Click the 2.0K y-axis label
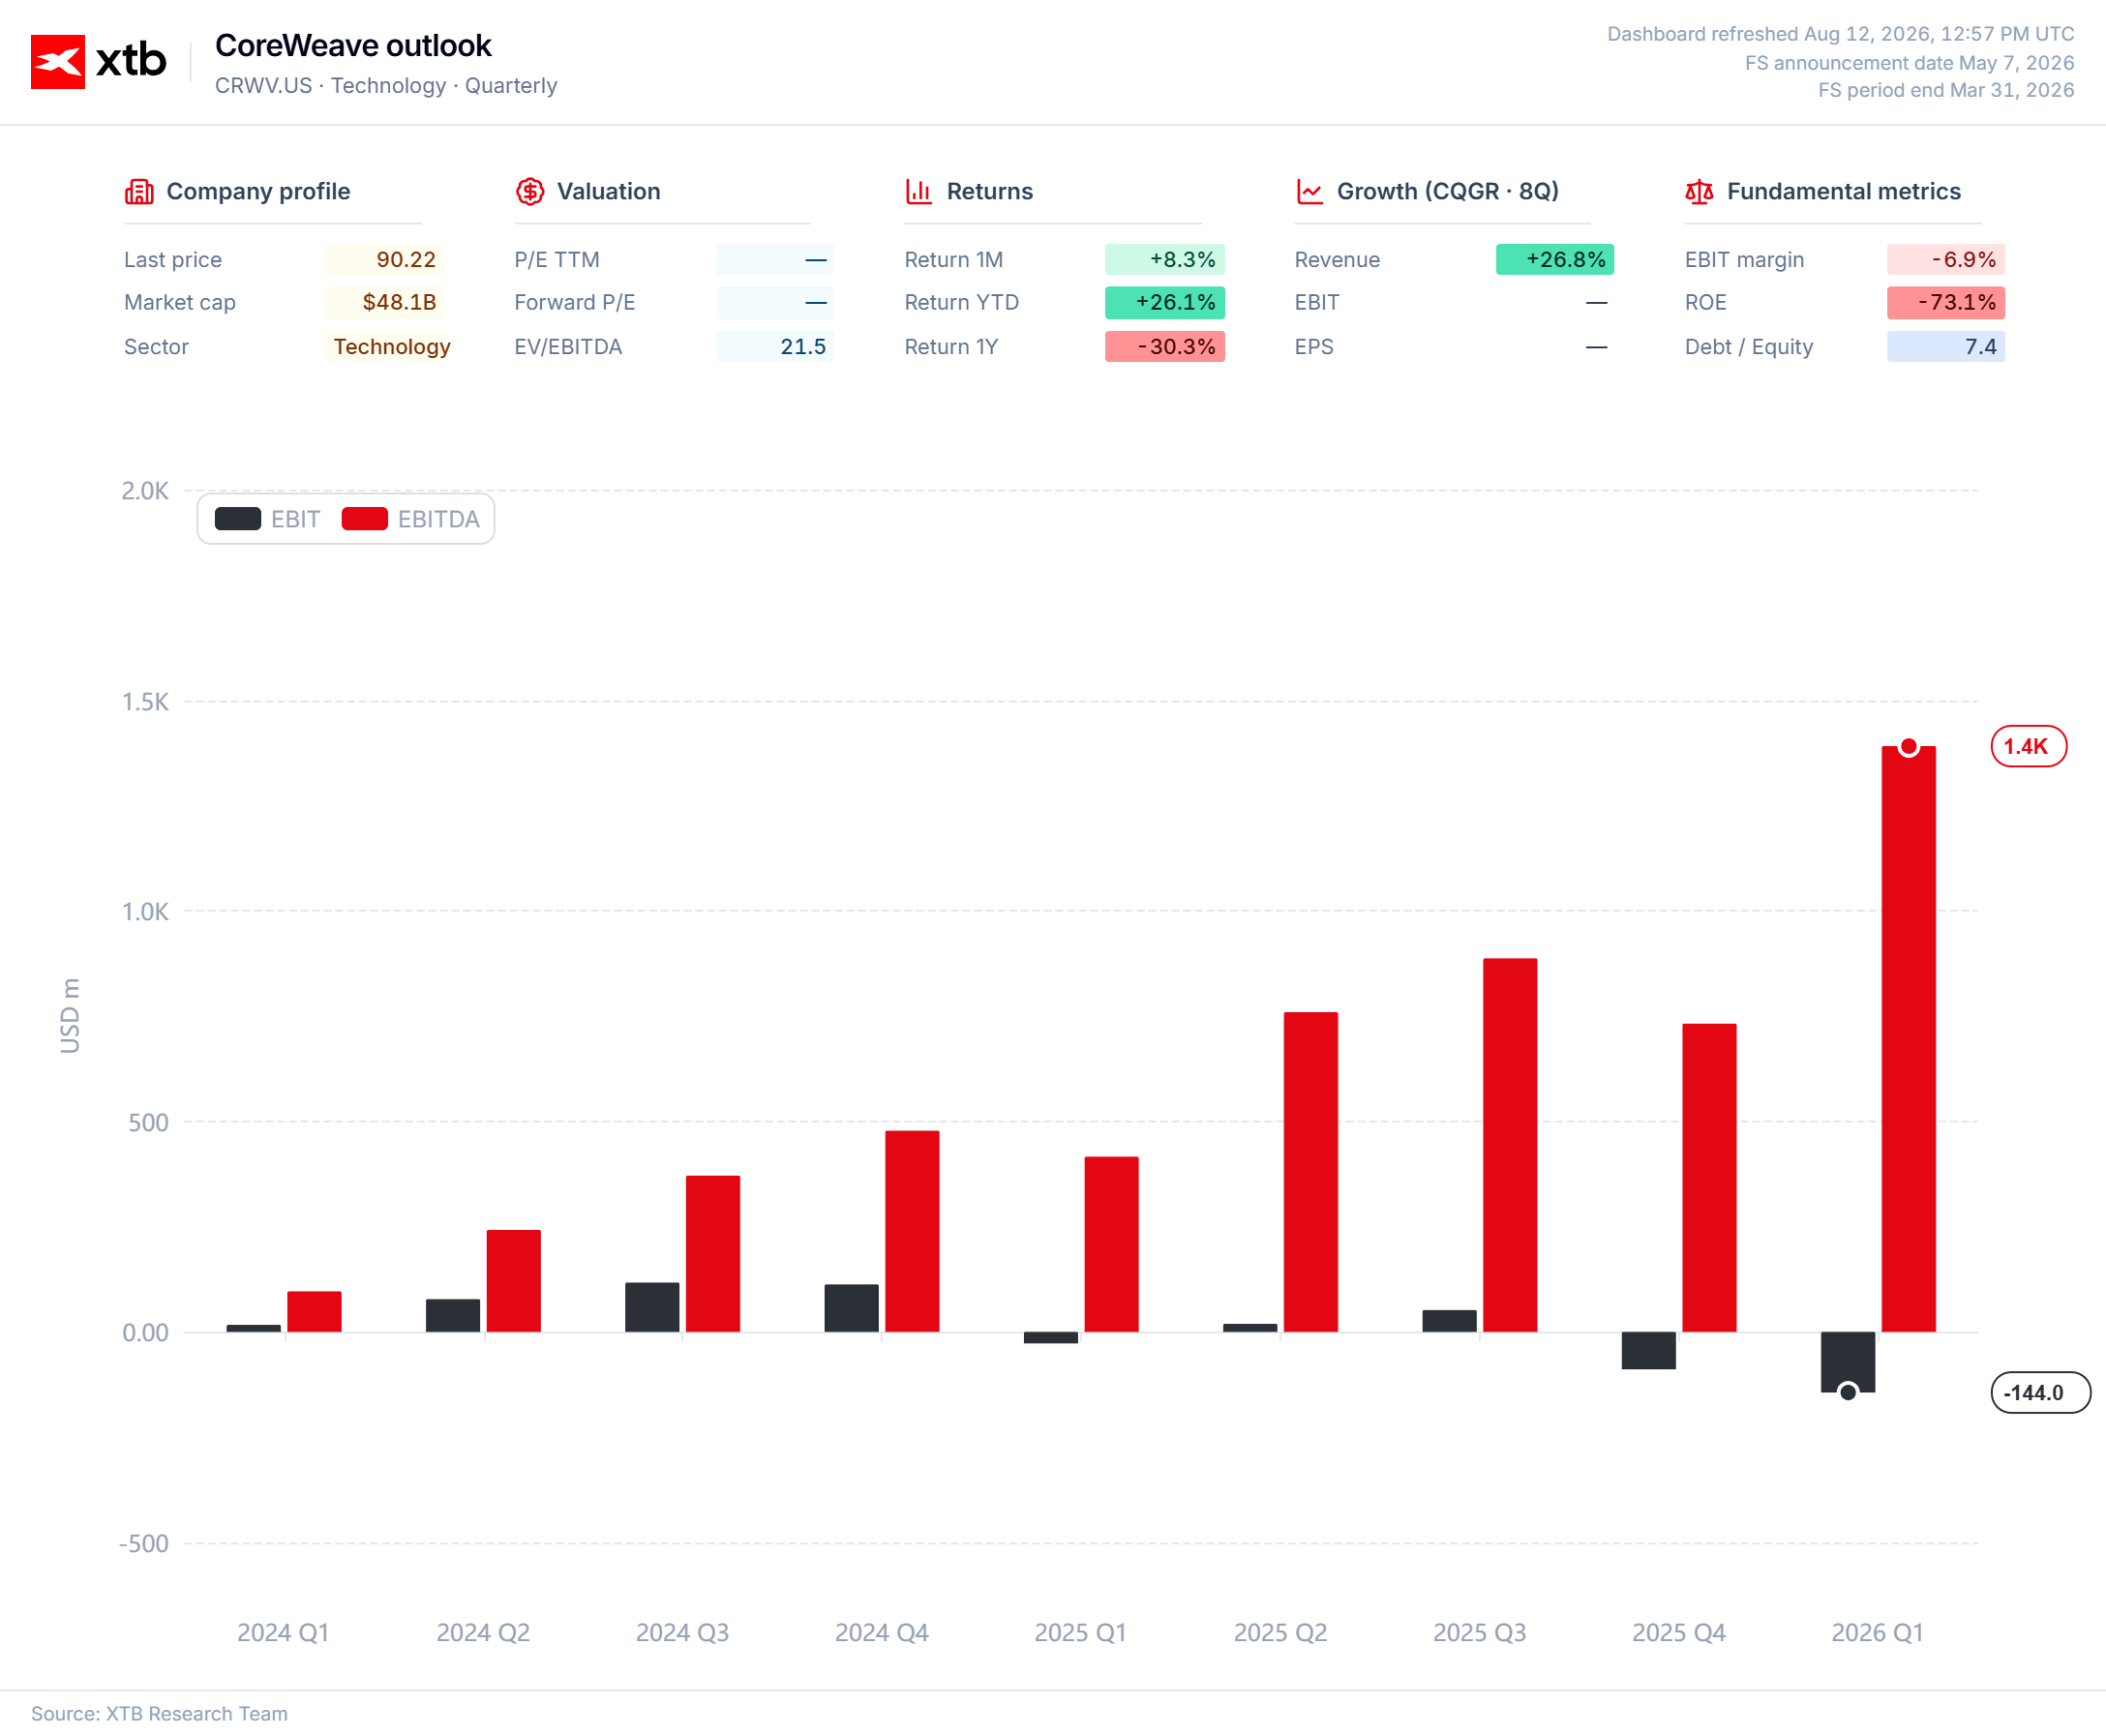Viewport: 2106px width, 1736px height. coord(145,491)
